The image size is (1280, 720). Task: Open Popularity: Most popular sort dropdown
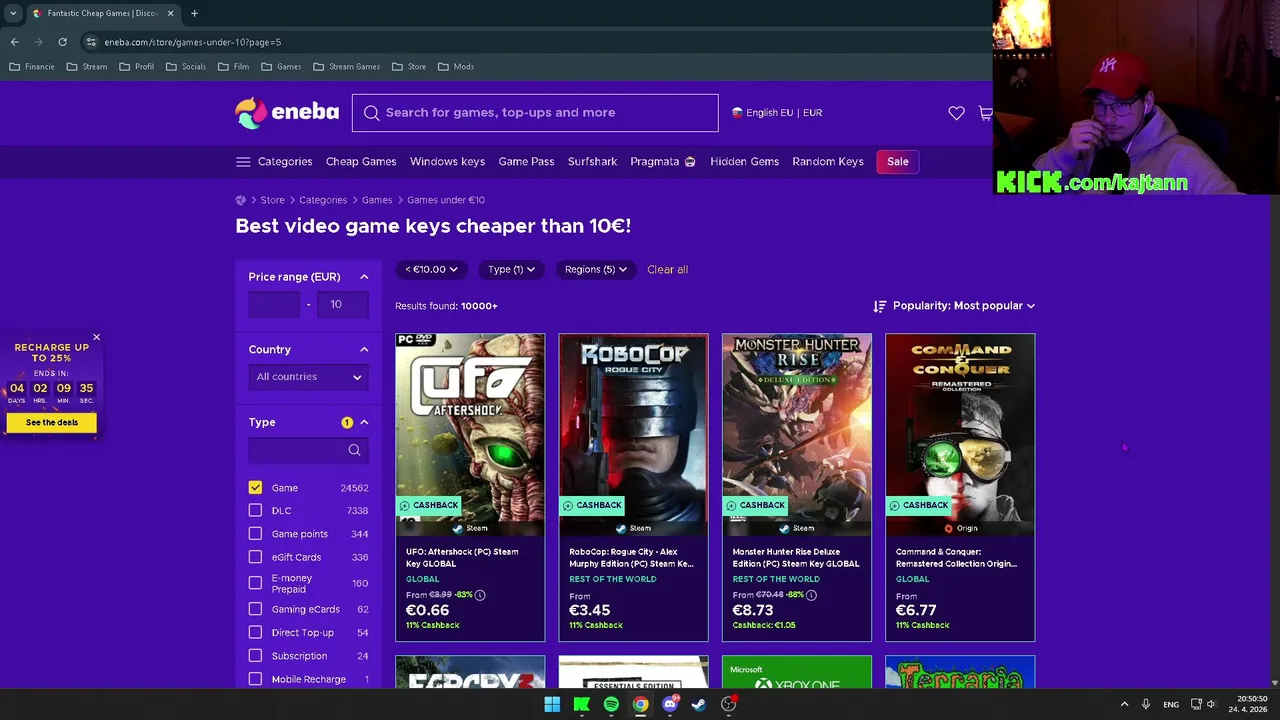click(954, 306)
